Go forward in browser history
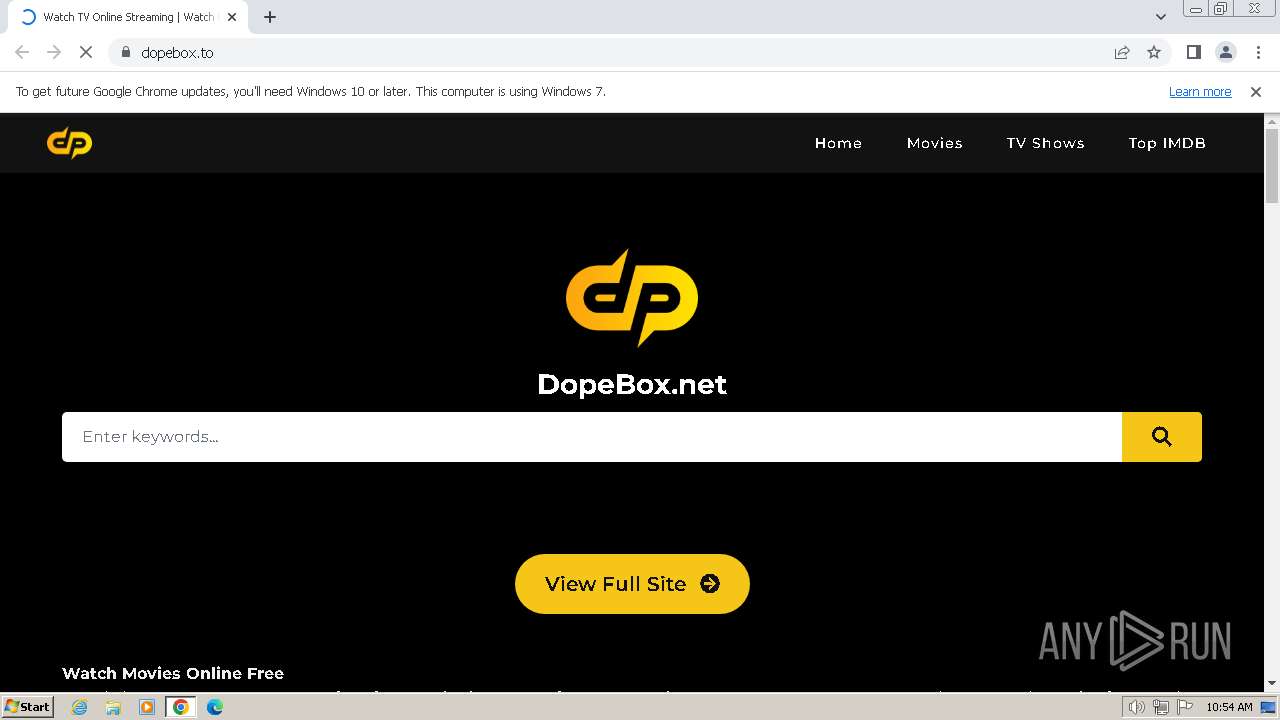Screen dimensions: 1280x720 point(54,52)
